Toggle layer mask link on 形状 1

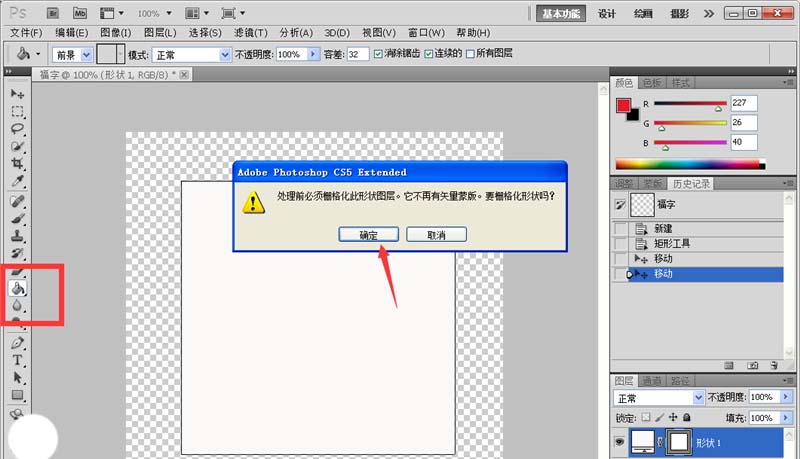(660, 442)
